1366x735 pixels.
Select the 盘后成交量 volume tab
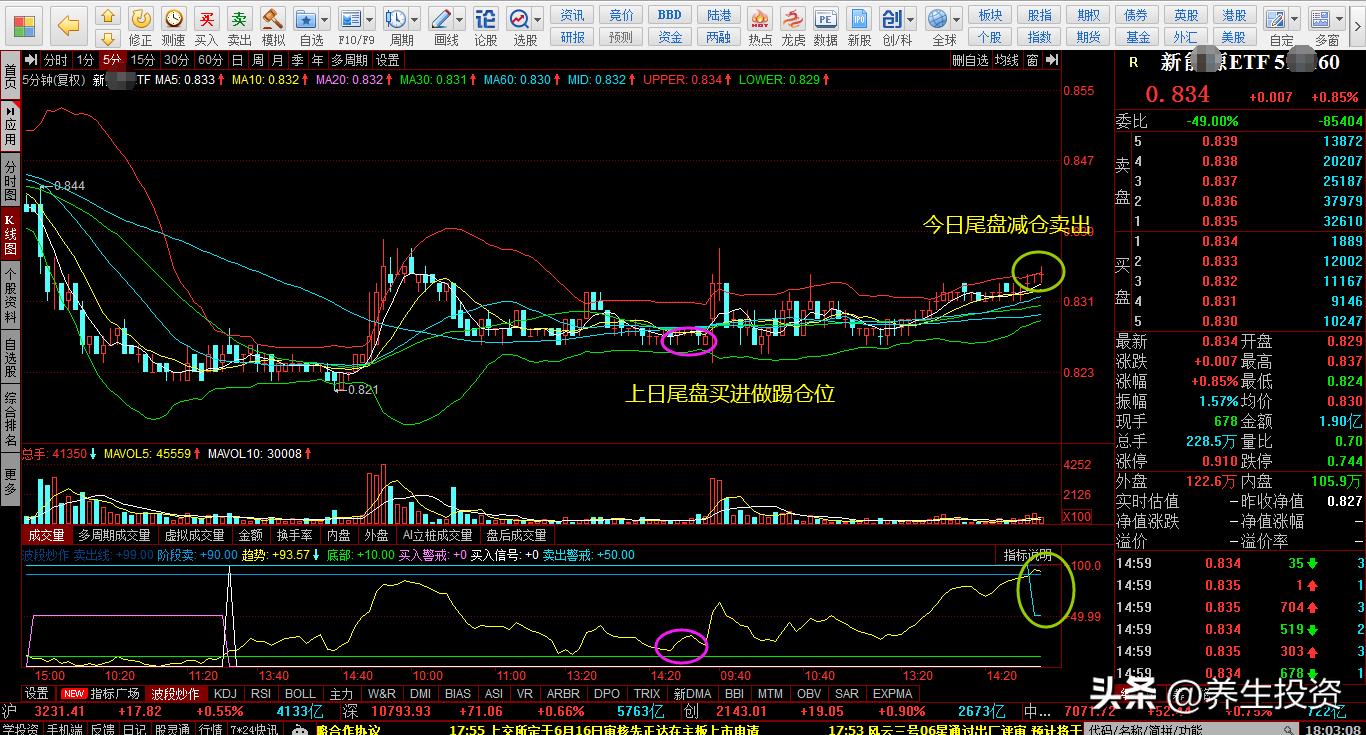point(516,535)
